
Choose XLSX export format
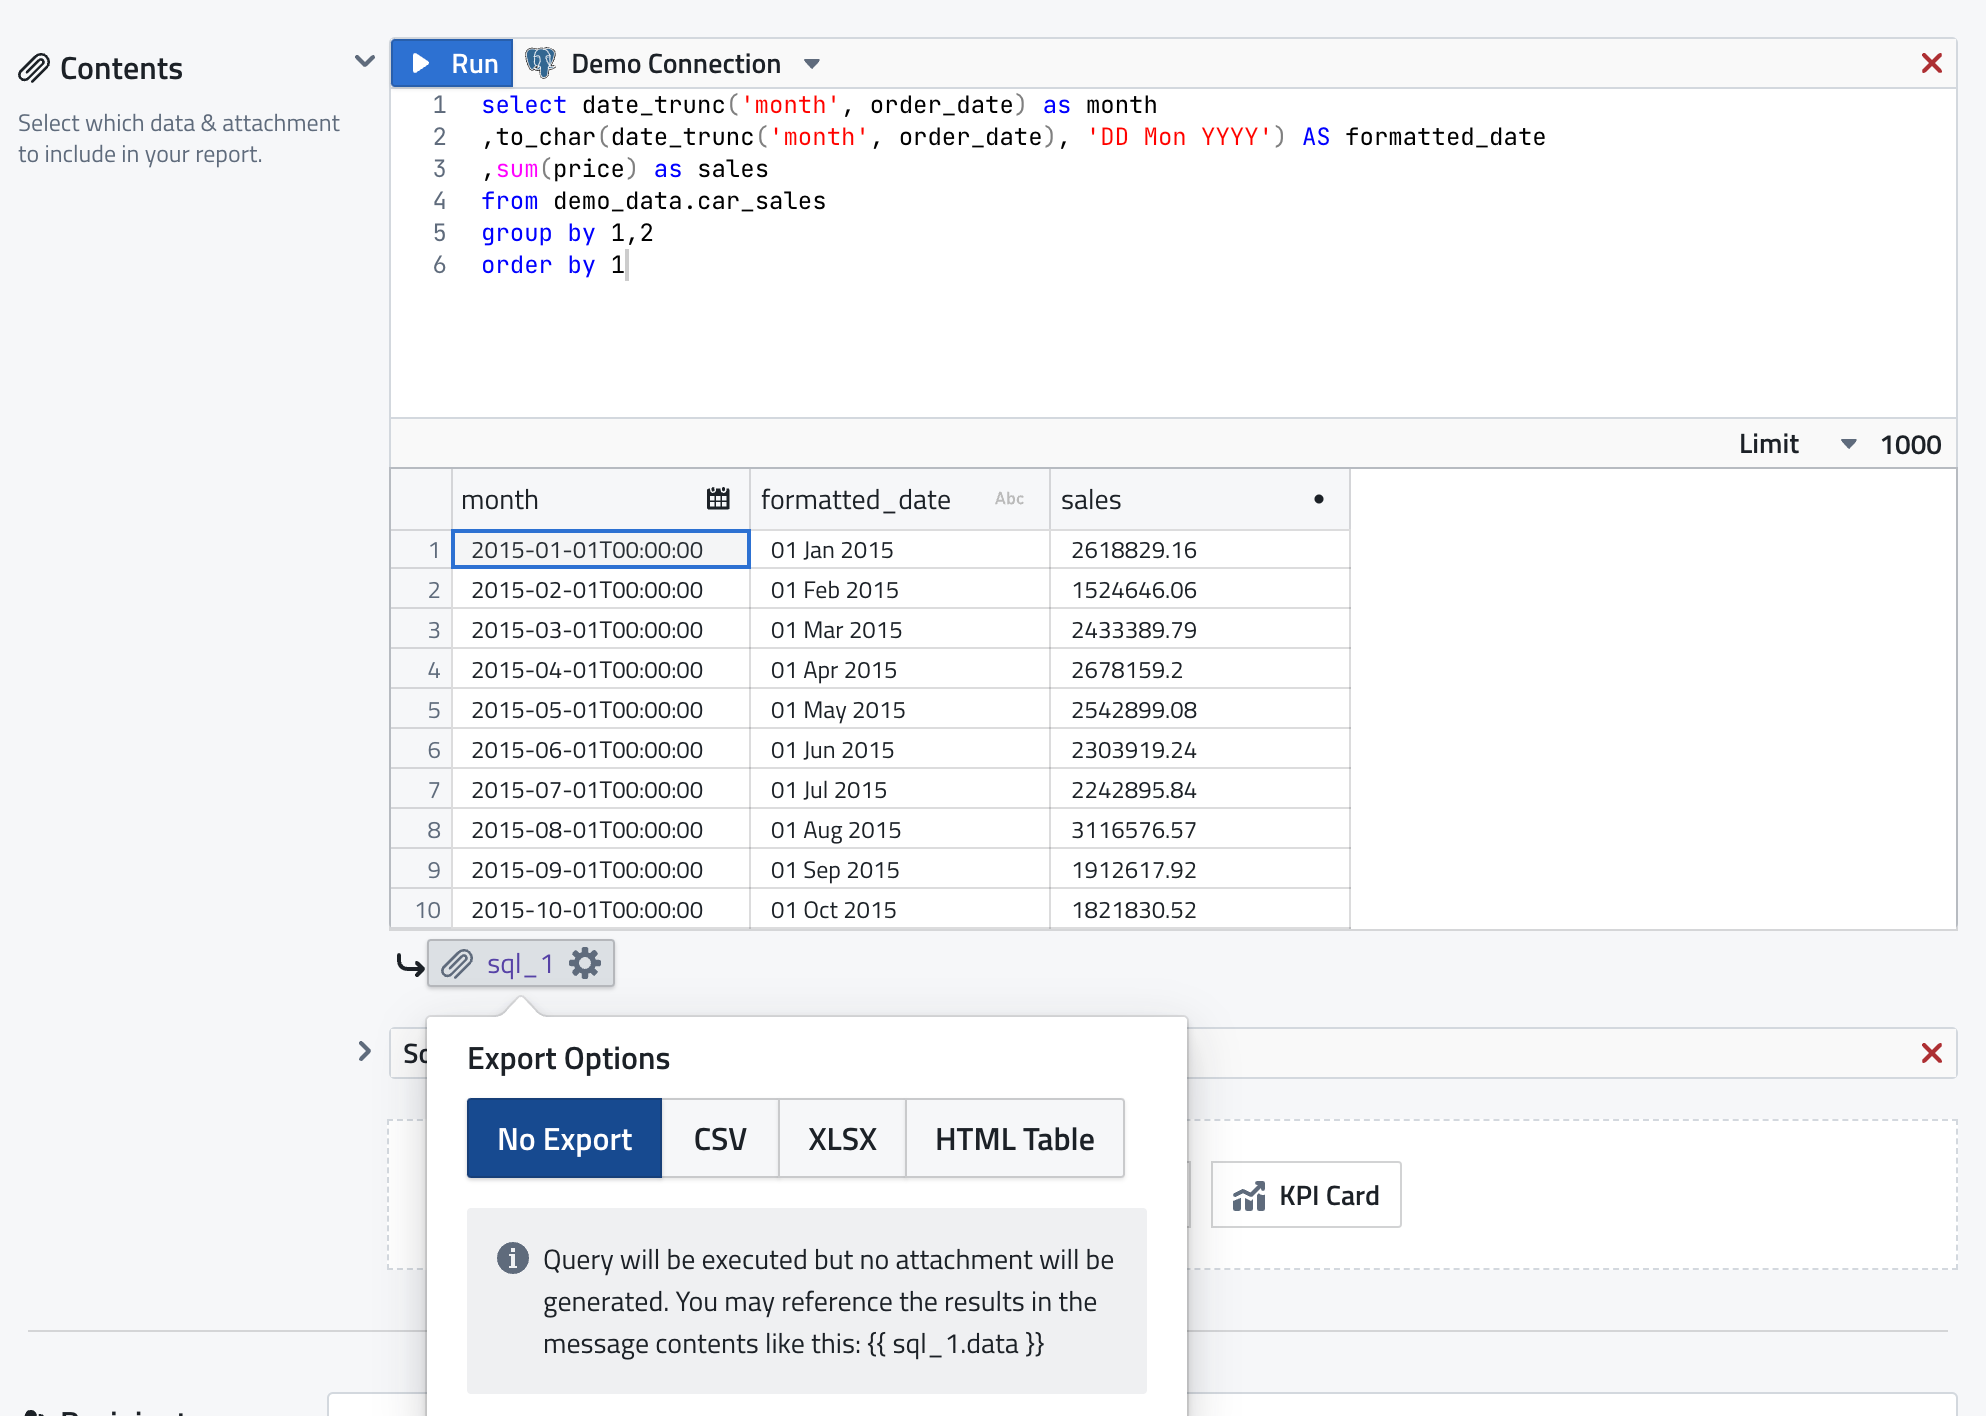(x=842, y=1139)
